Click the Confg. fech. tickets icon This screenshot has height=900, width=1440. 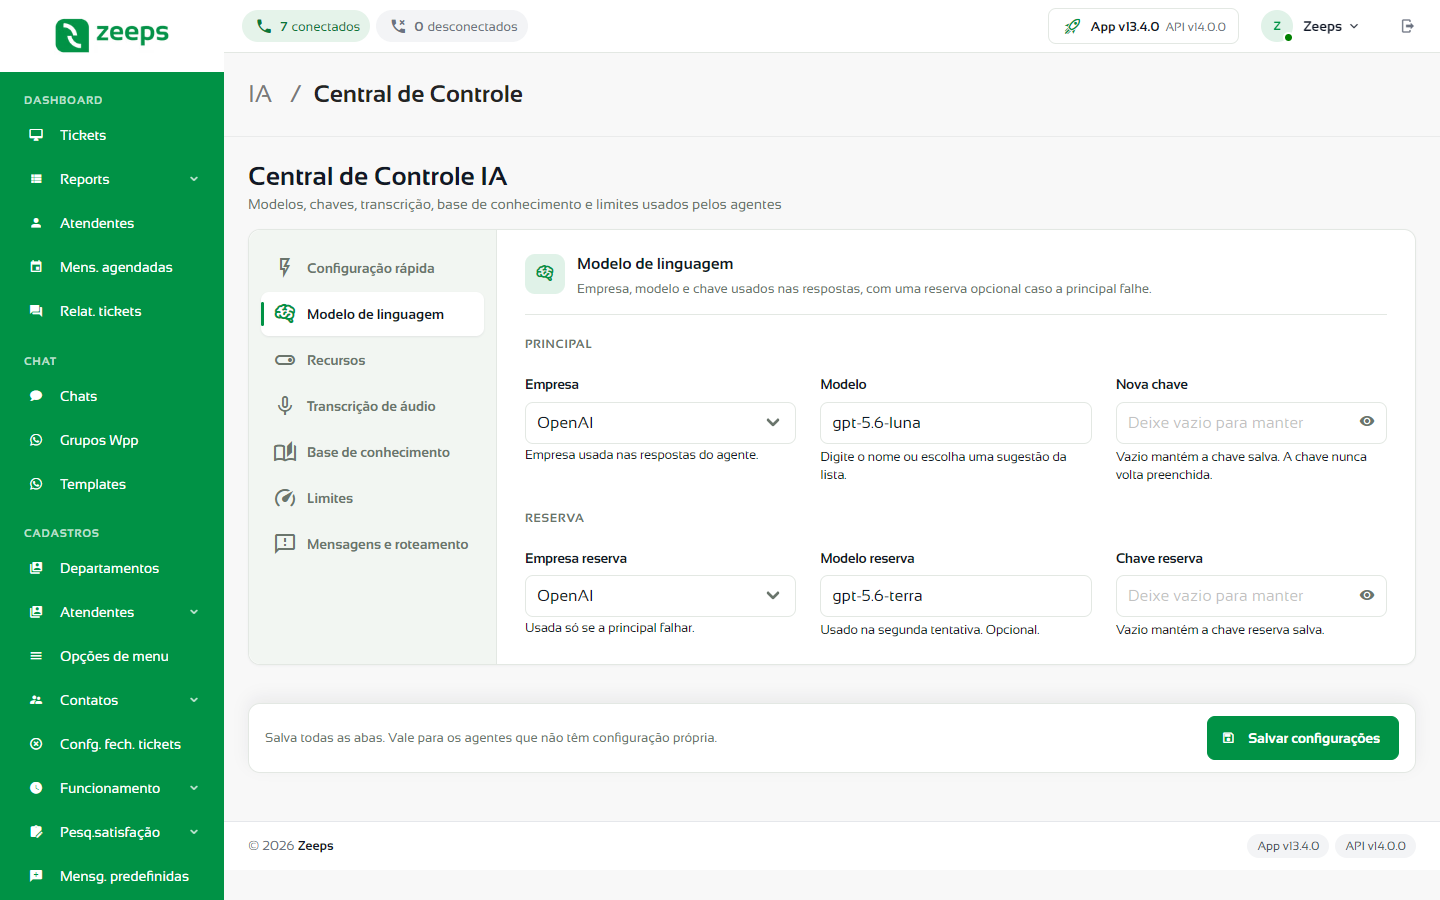(x=36, y=744)
